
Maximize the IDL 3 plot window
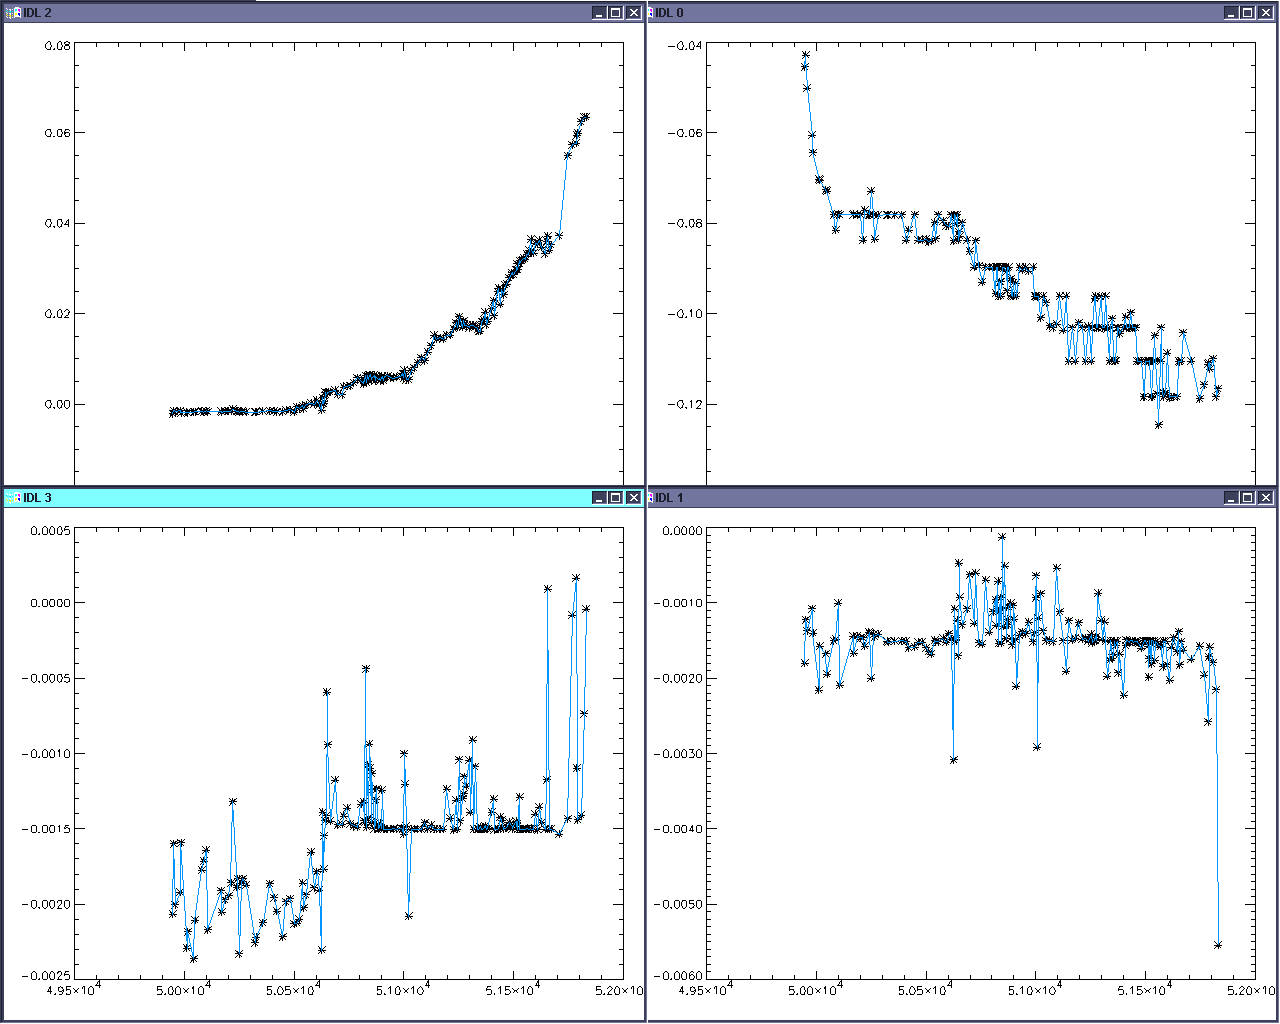pos(615,498)
